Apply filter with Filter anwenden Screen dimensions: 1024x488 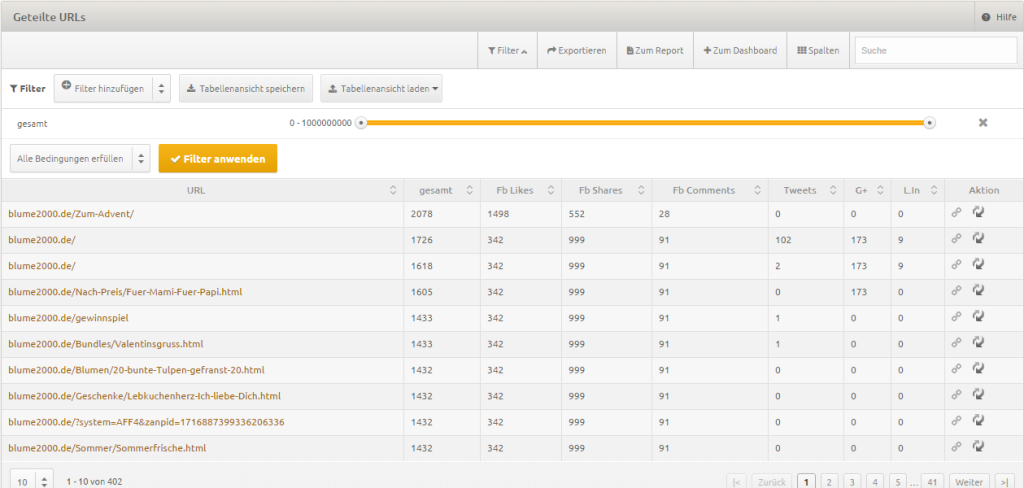pyautogui.click(x=217, y=159)
